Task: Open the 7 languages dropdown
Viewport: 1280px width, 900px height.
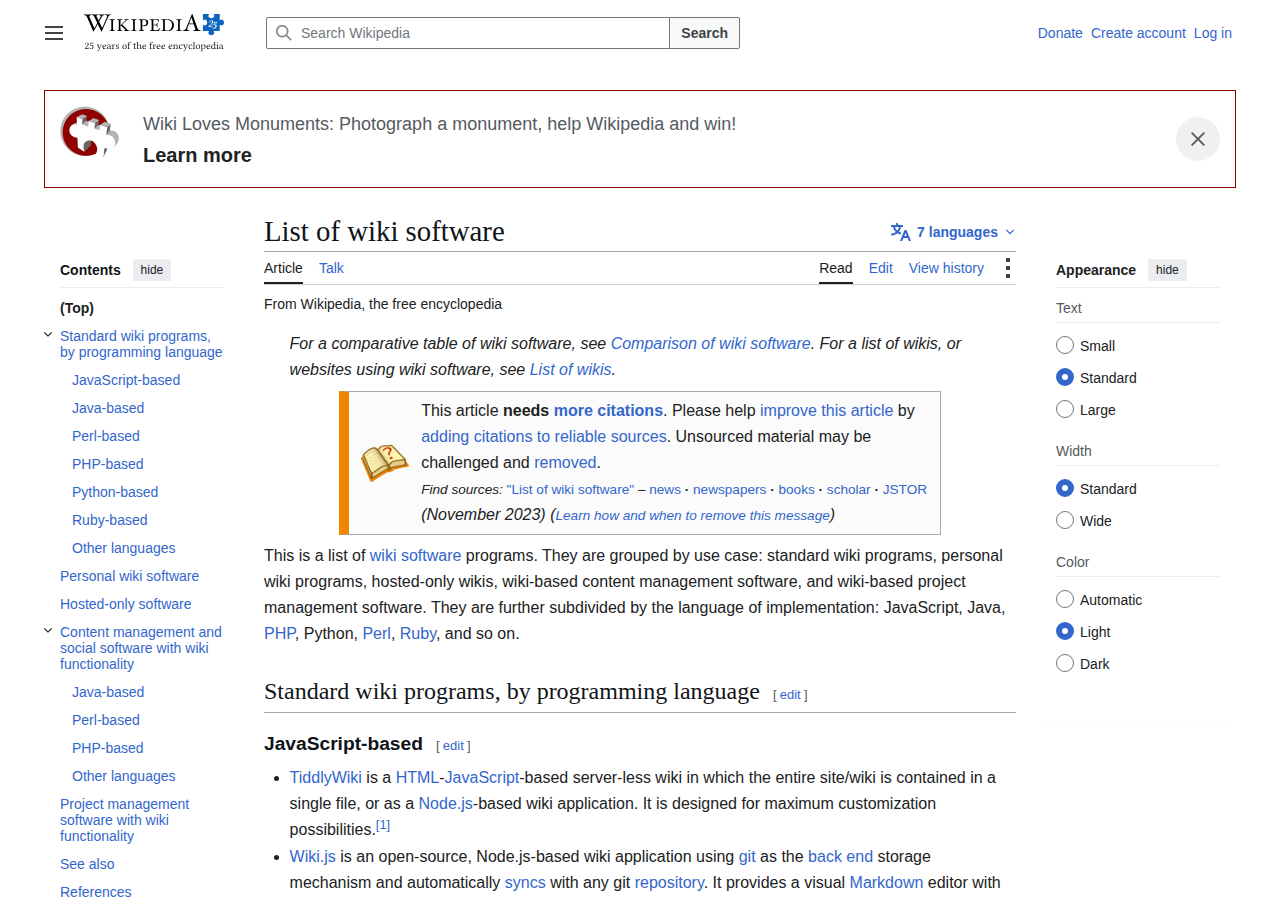Action: pos(953,232)
